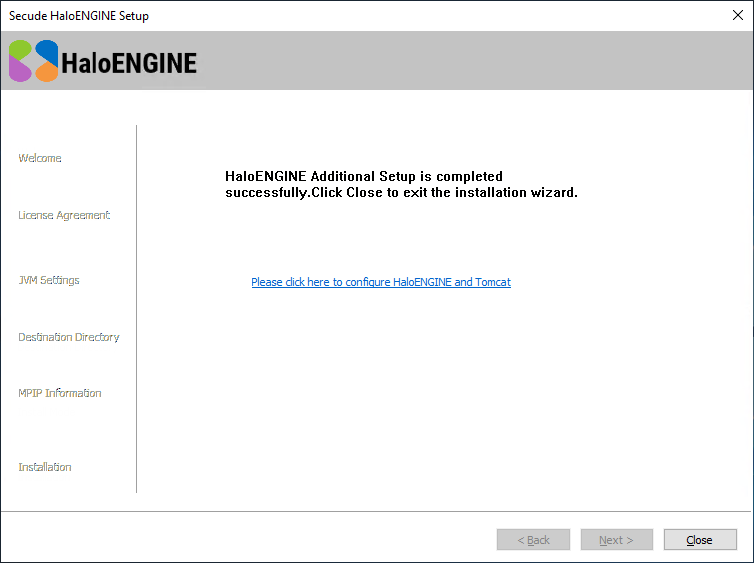
Task: Click the HaloENGINE logo icon
Action: (x=33, y=61)
